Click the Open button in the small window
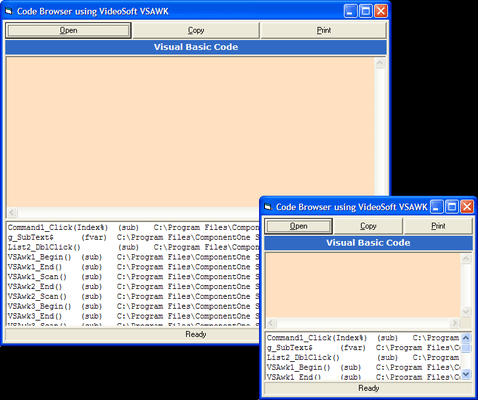 coord(298,226)
